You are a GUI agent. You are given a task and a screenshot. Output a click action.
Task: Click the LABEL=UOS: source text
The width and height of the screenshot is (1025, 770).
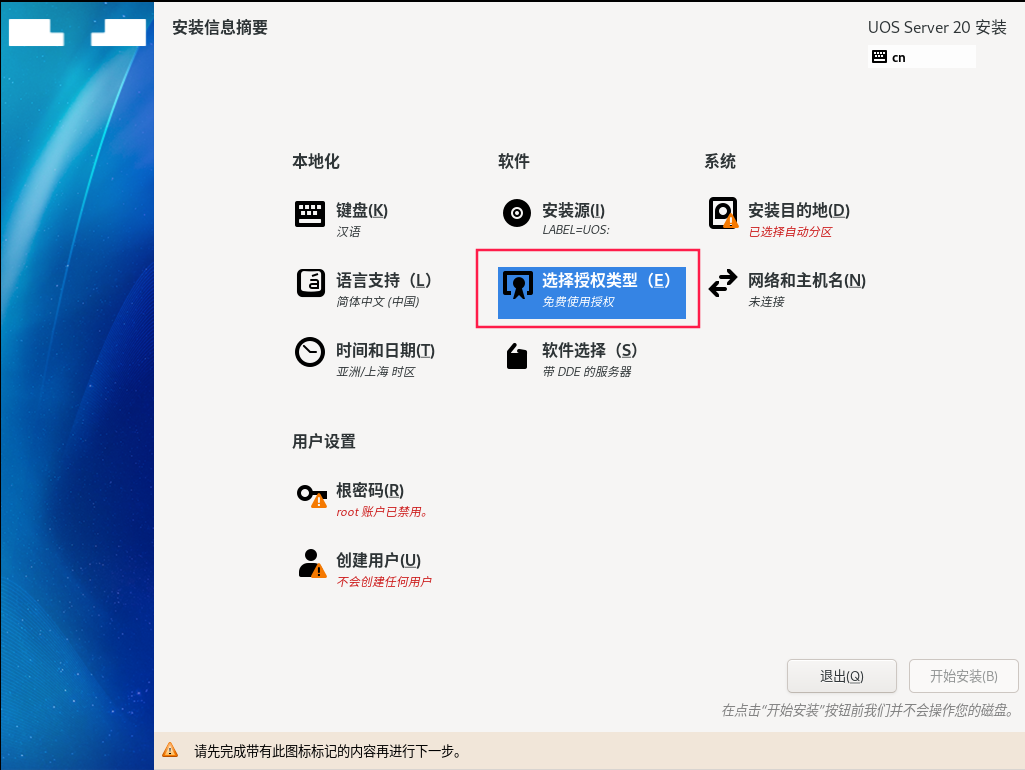576,230
